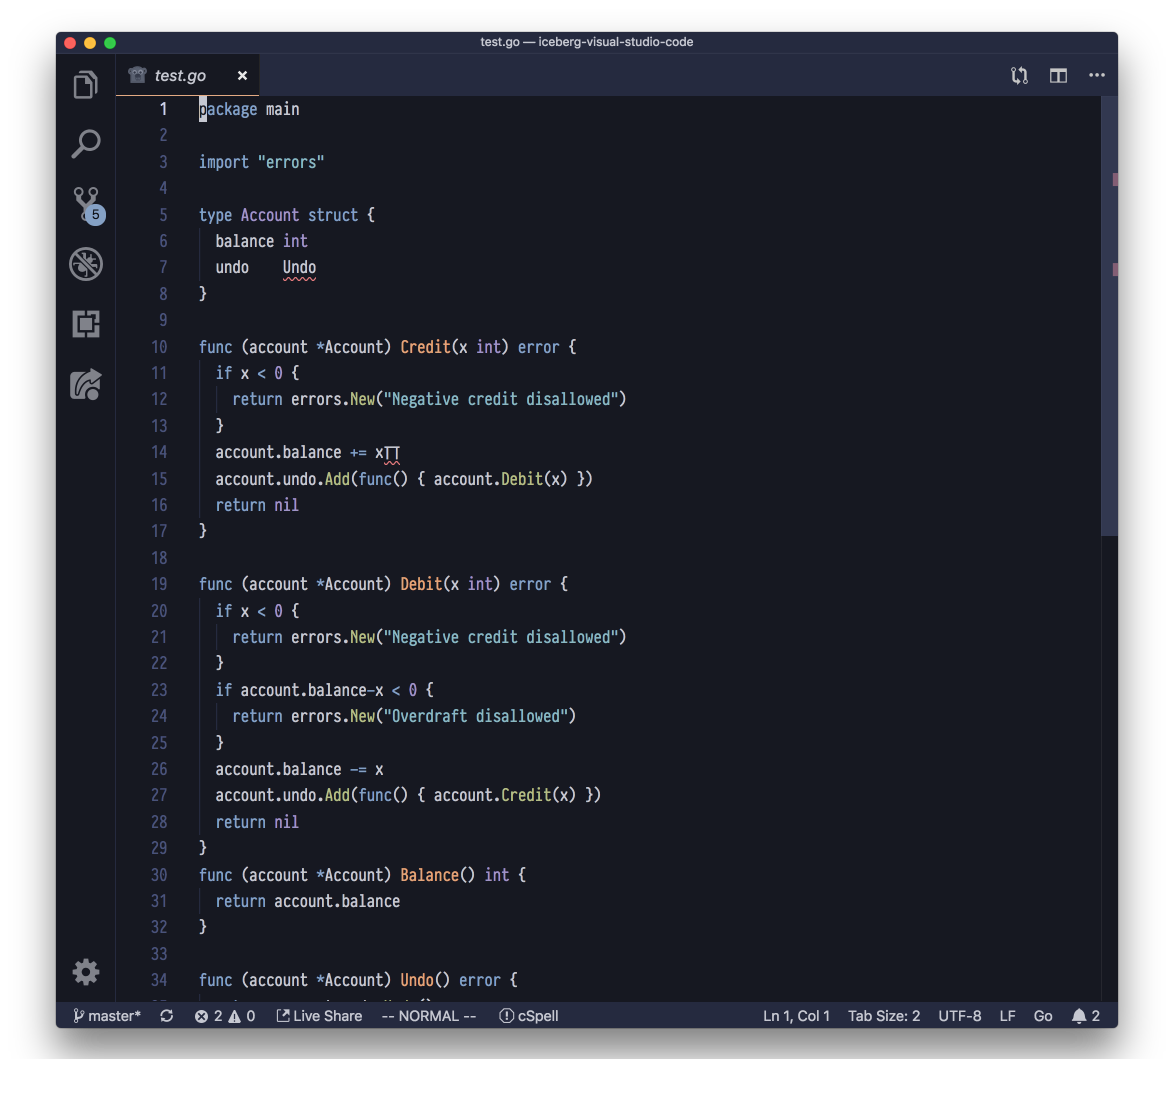Click "errors" import string on line 3
The width and height of the screenshot is (1174, 1108).
point(291,162)
